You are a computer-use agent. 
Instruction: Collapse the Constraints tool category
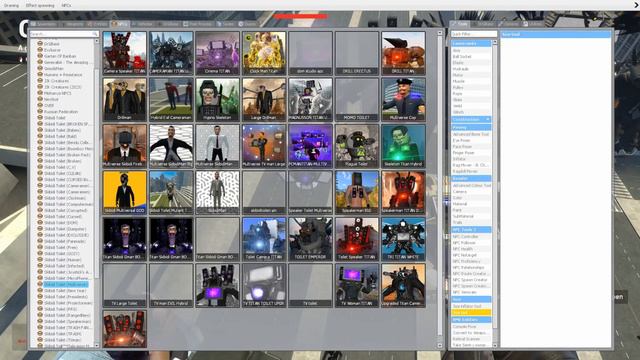[x=471, y=43]
